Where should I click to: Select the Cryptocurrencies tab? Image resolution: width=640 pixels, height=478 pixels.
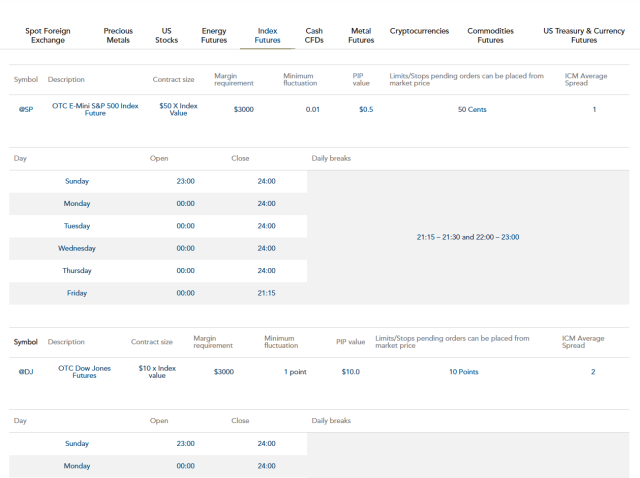[419, 31]
